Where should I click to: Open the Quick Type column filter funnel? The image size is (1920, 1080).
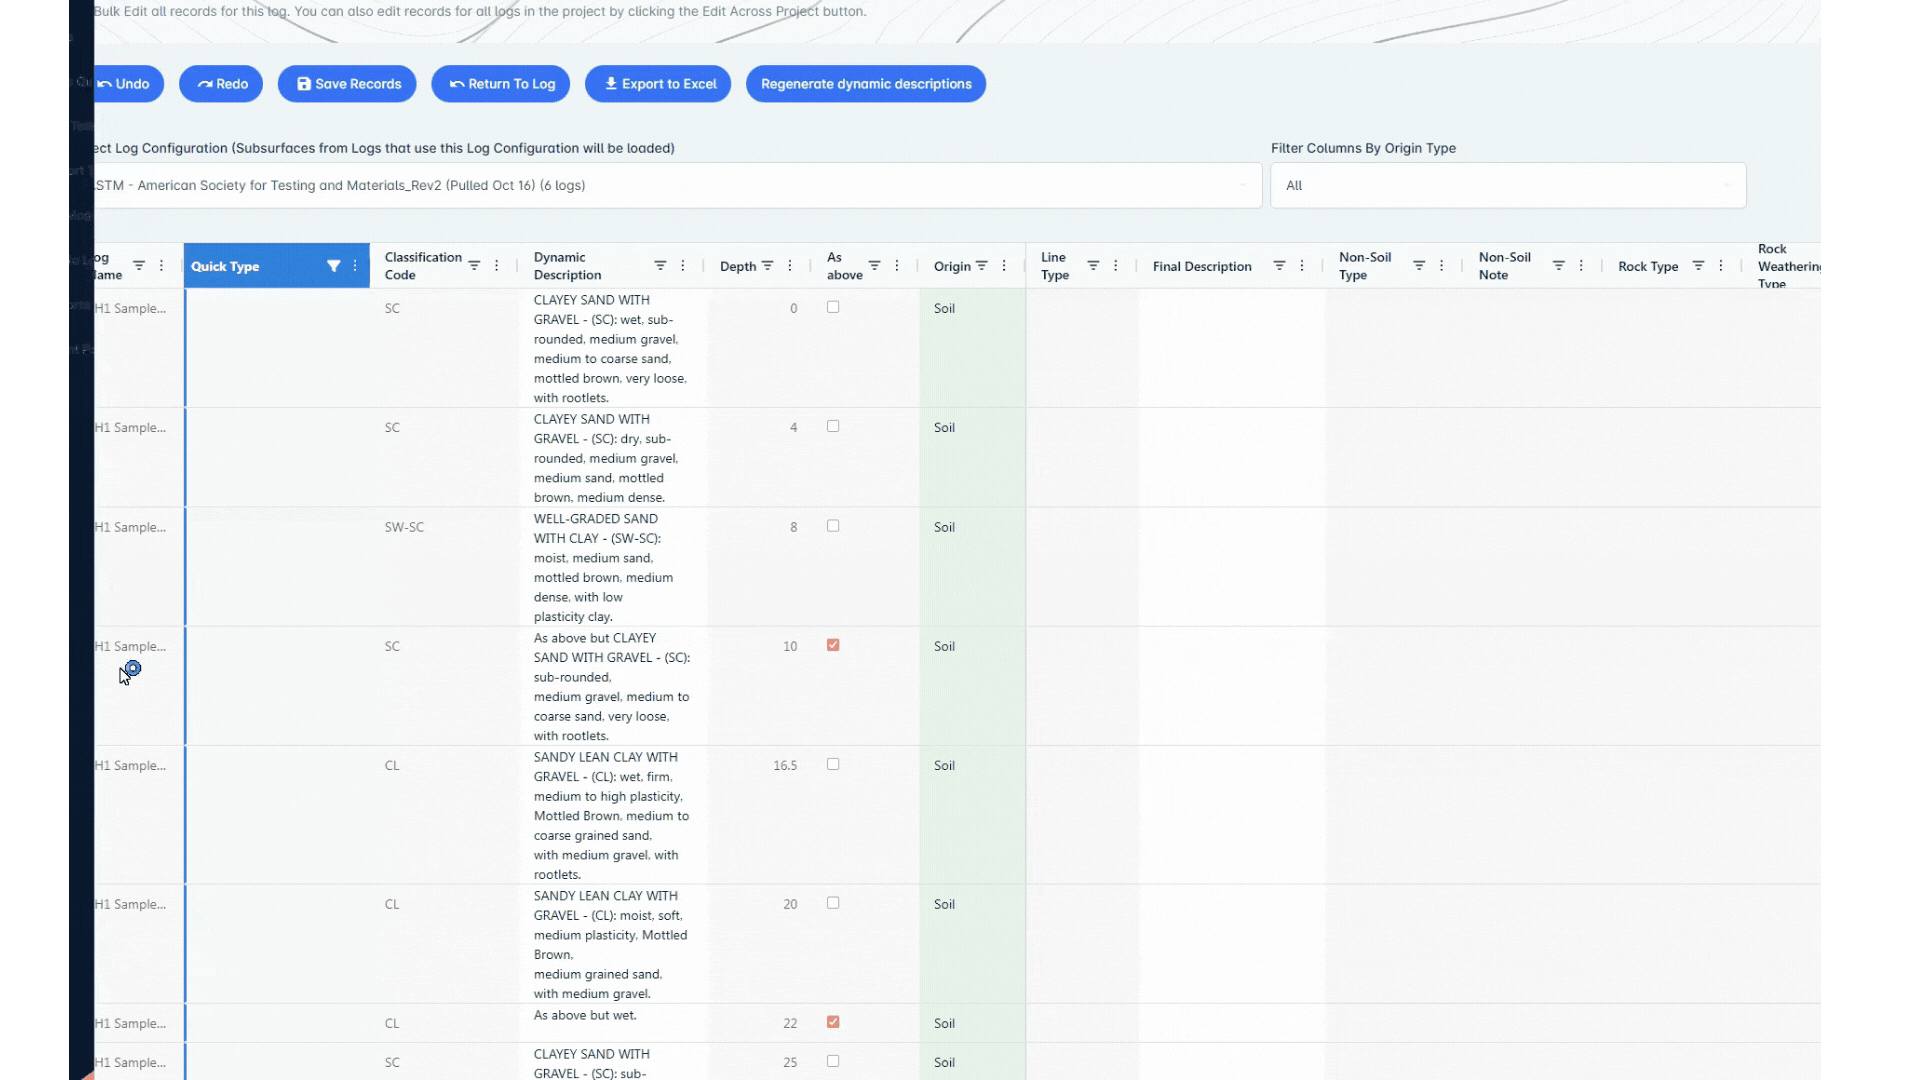(334, 266)
